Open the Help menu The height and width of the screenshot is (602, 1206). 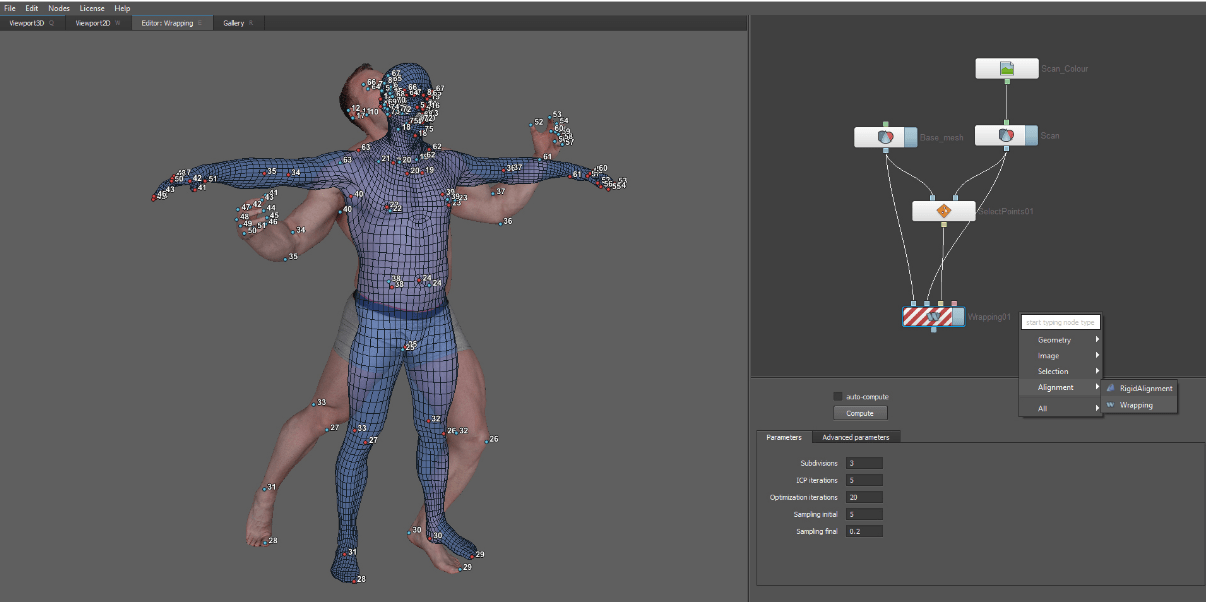tap(122, 8)
